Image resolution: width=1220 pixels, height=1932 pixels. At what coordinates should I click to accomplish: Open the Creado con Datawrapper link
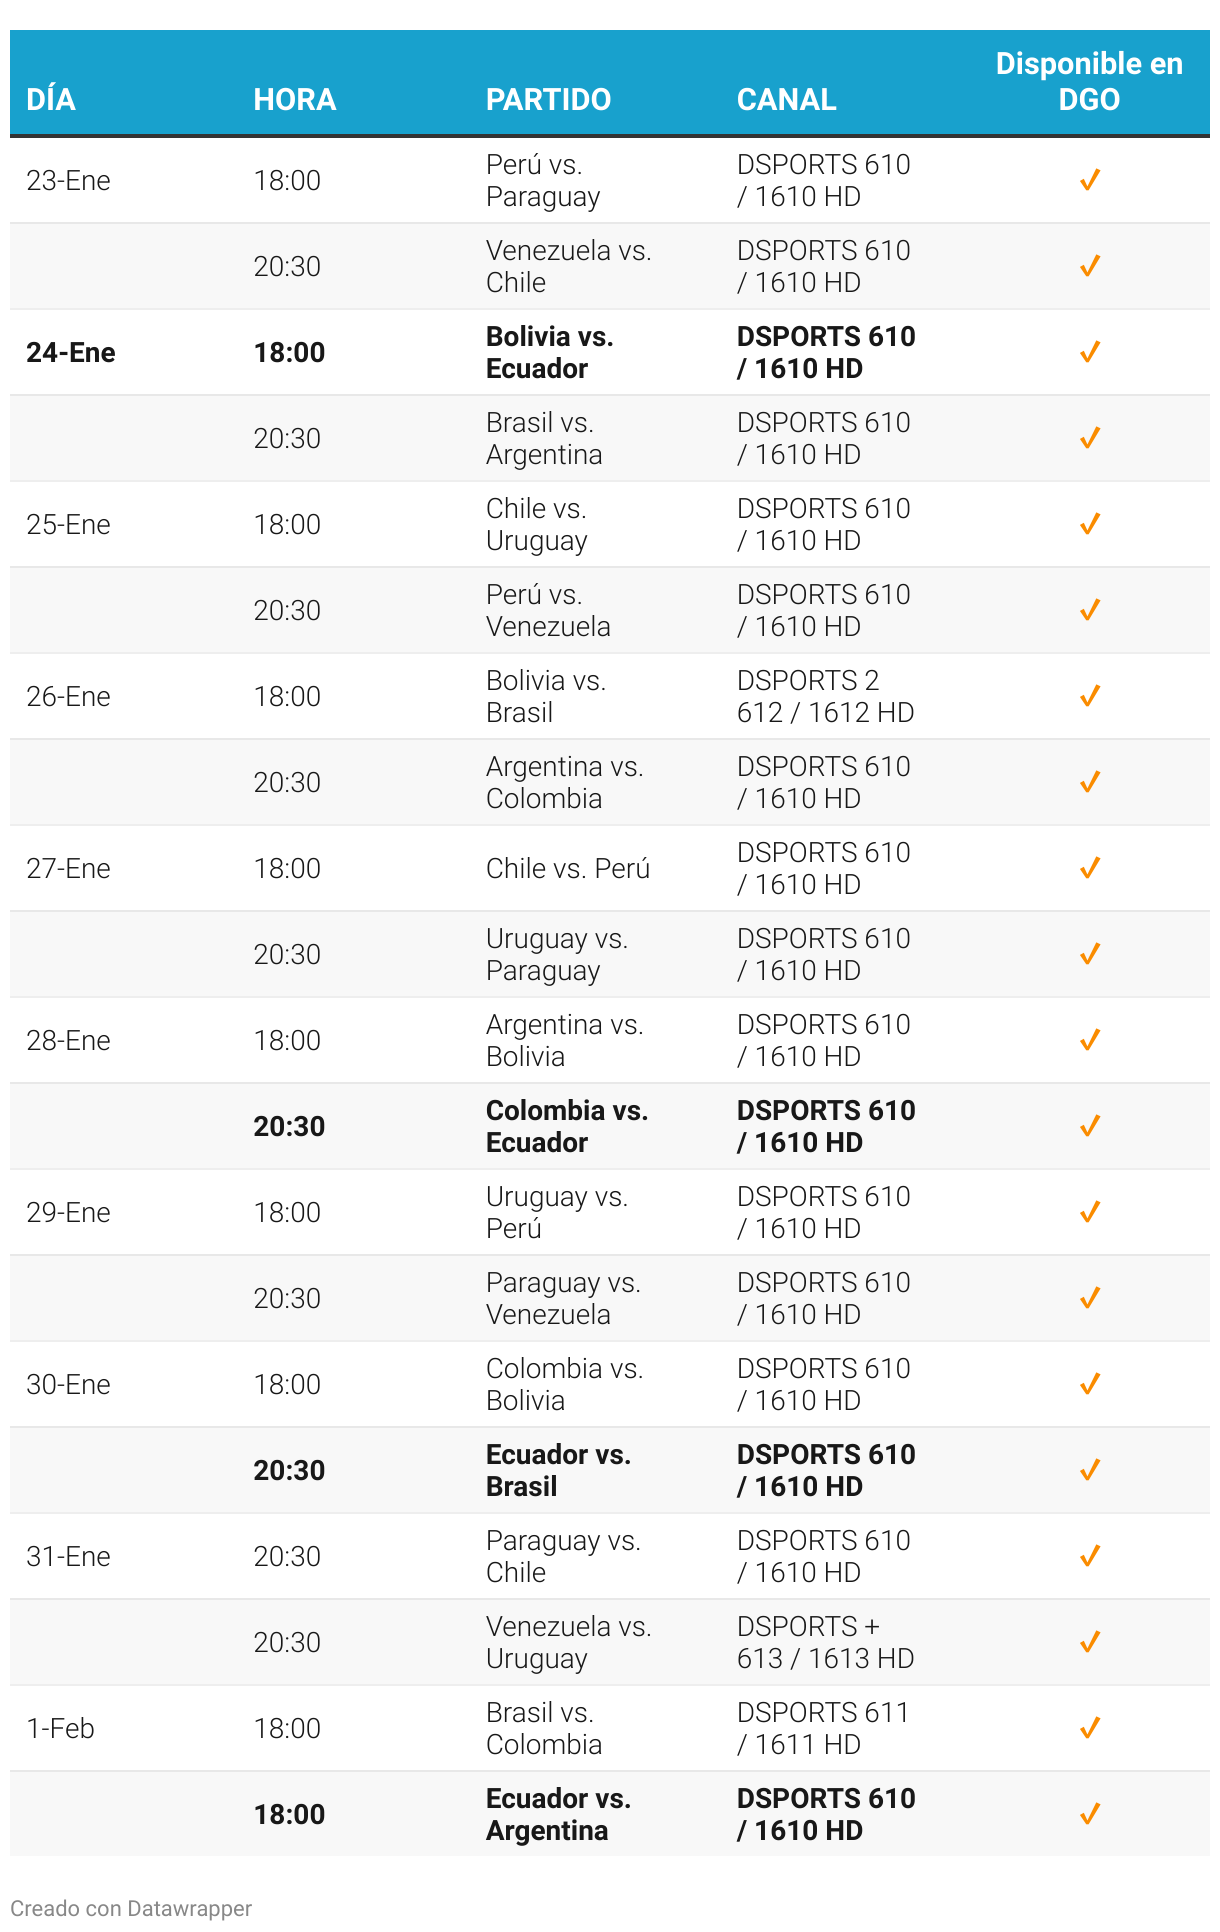point(131,1908)
